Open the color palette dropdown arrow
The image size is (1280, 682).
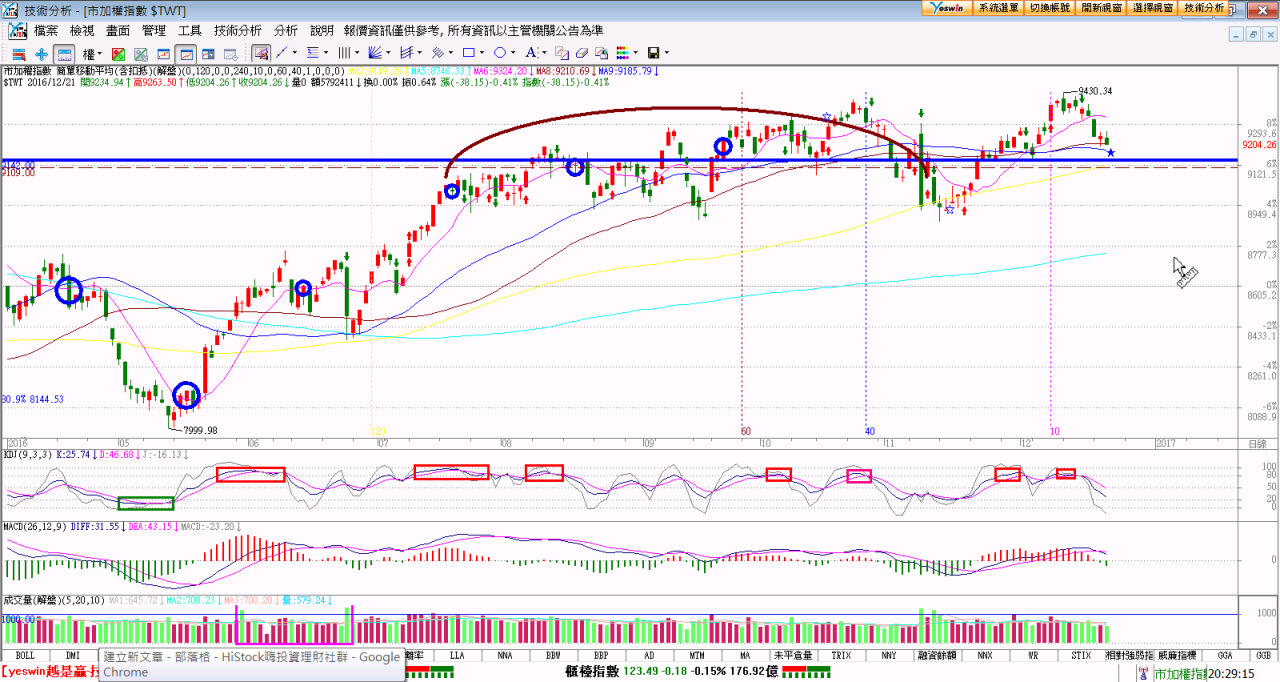click(635, 53)
